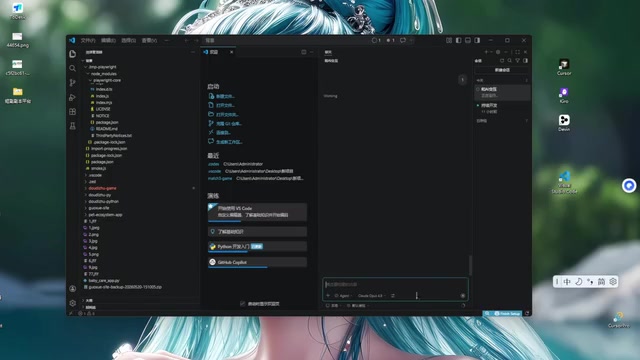
Task: Click refresh icon in sessions panel
Action: (x=502, y=61)
